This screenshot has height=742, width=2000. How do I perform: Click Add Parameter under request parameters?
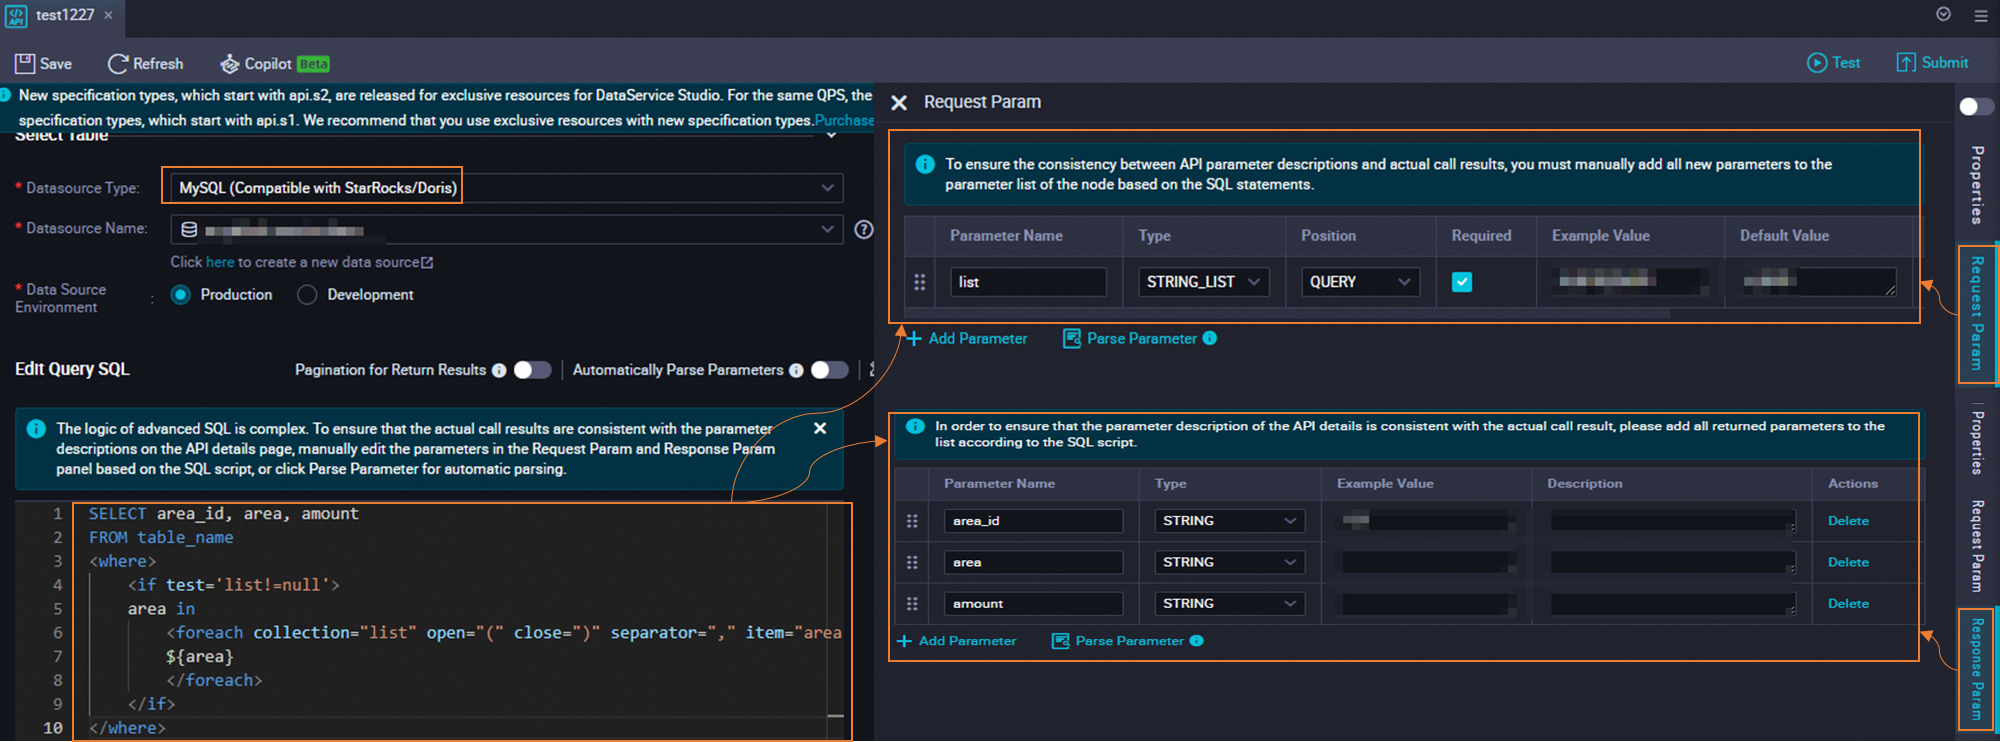pyautogui.click(x=967, y=339)
